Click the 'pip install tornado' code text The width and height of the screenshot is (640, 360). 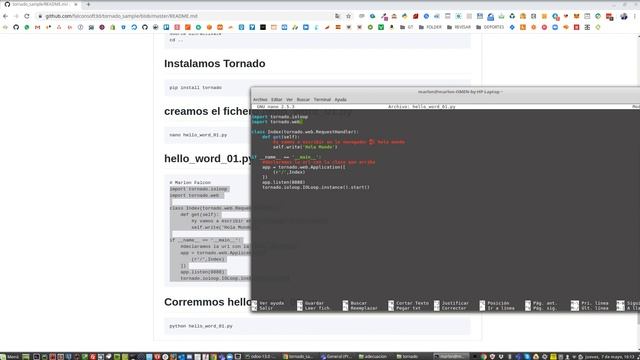pyautogui.click(x=196, y=87)
